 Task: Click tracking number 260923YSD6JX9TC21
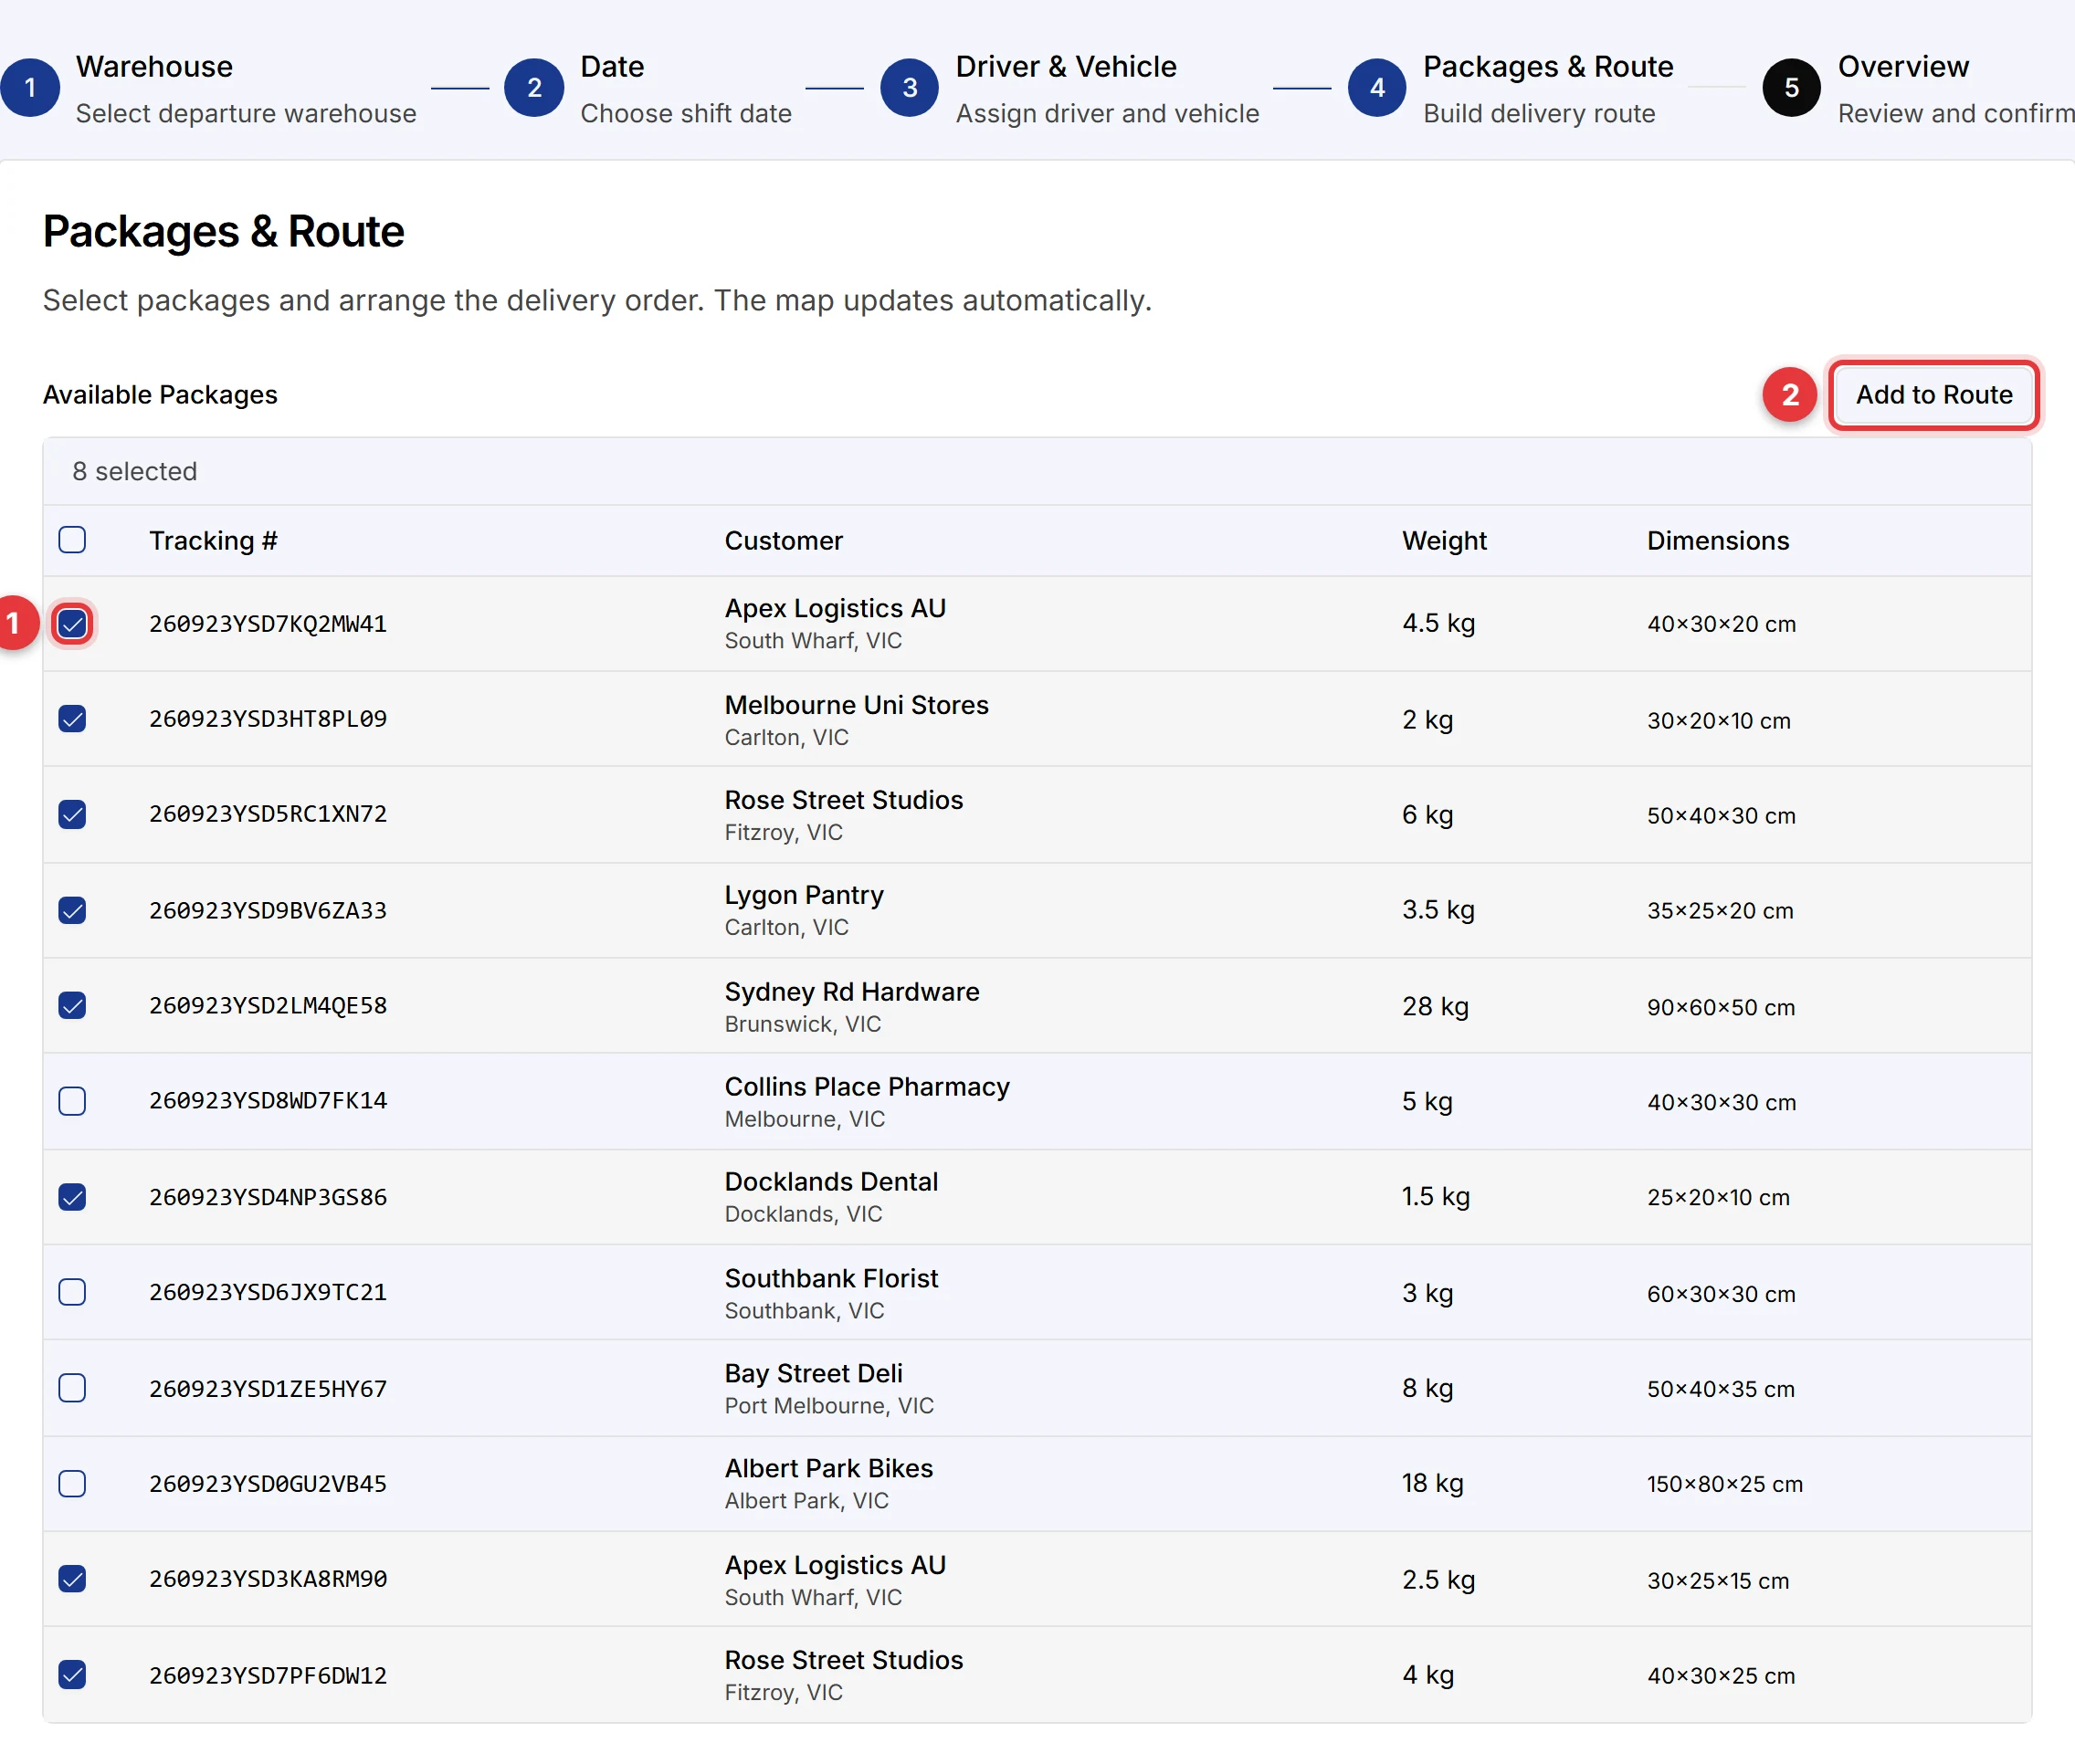click(x=268, y=1293)
